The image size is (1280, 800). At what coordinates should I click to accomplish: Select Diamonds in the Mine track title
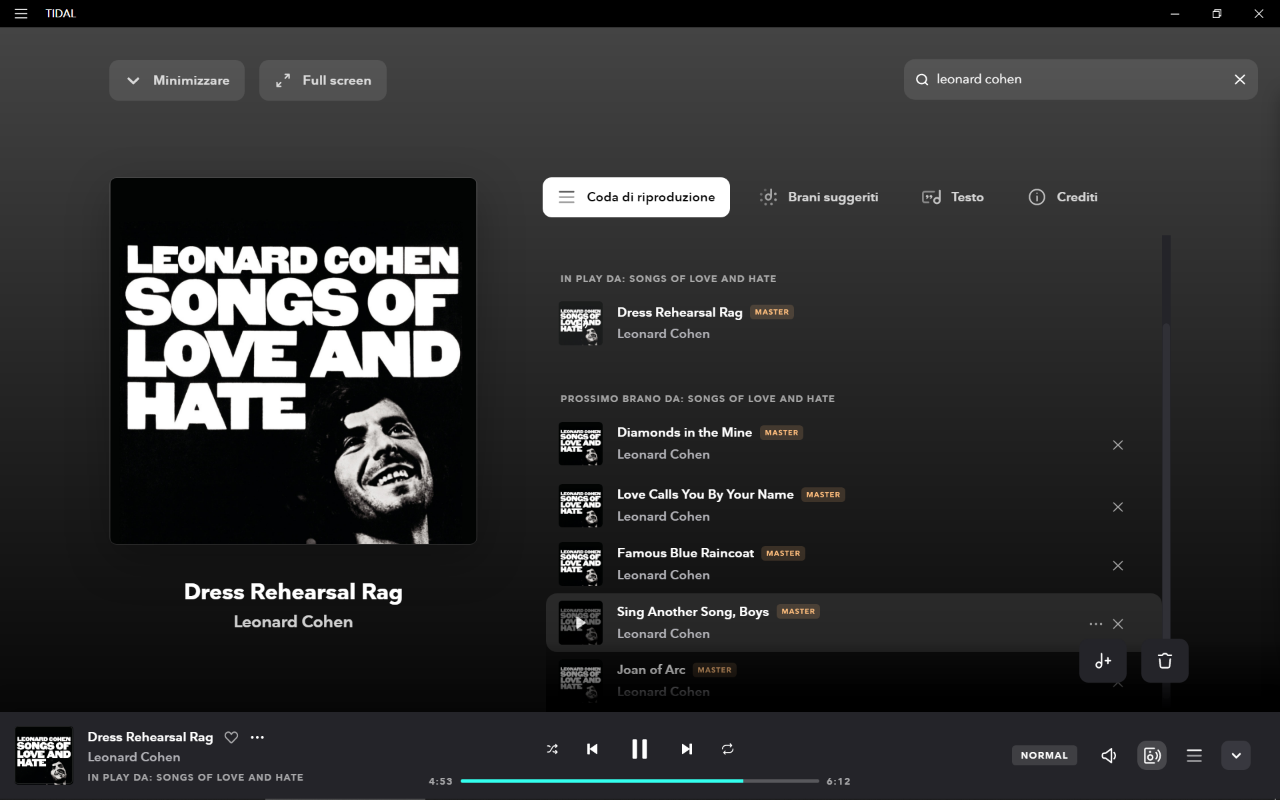click(684, 432)
